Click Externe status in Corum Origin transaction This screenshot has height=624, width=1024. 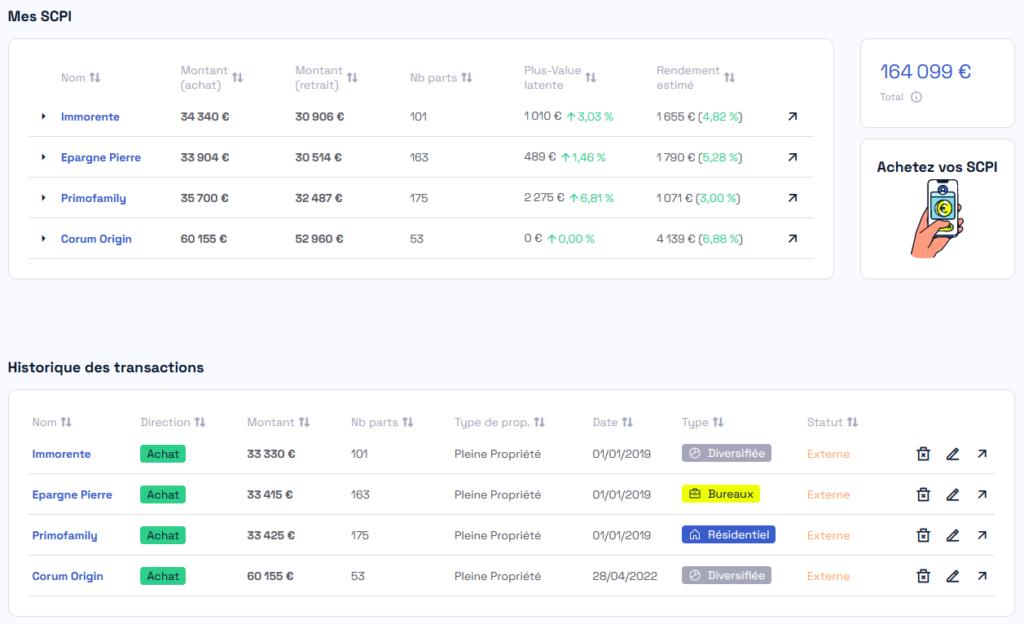coord(828,576)
